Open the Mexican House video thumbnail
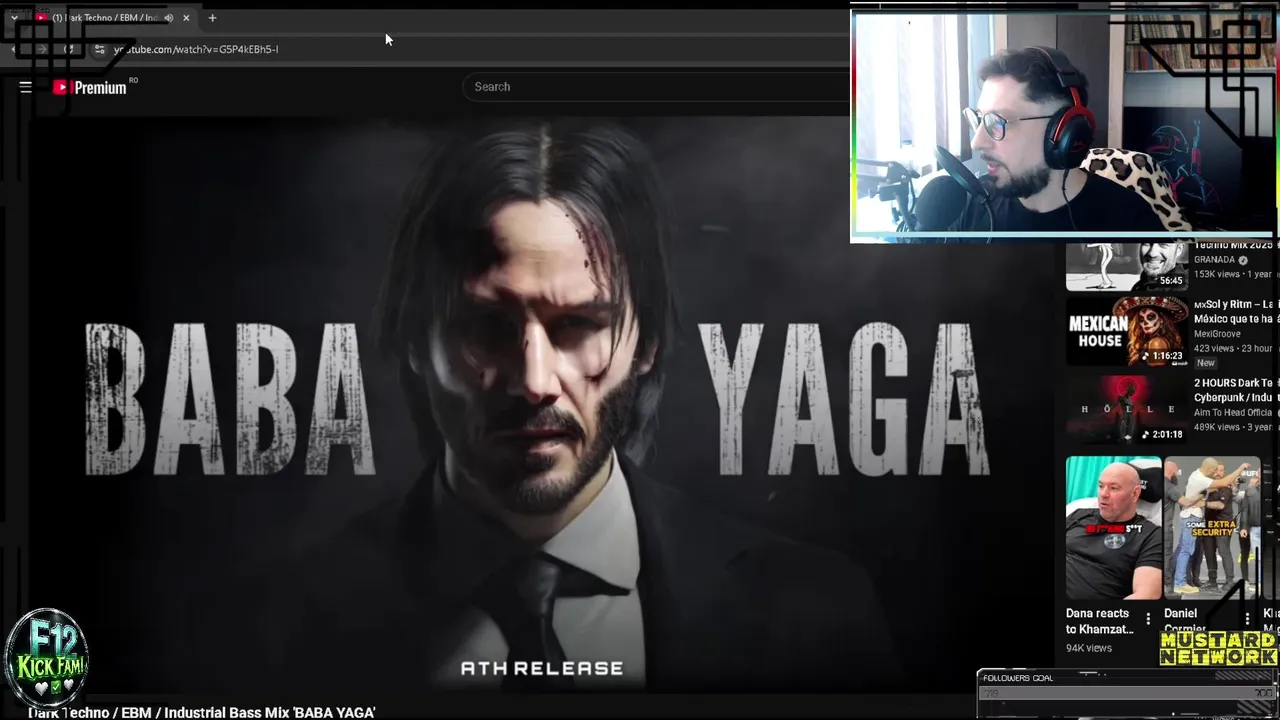Viewport: 1280px width, 720px height. [x=1127, y=331]
